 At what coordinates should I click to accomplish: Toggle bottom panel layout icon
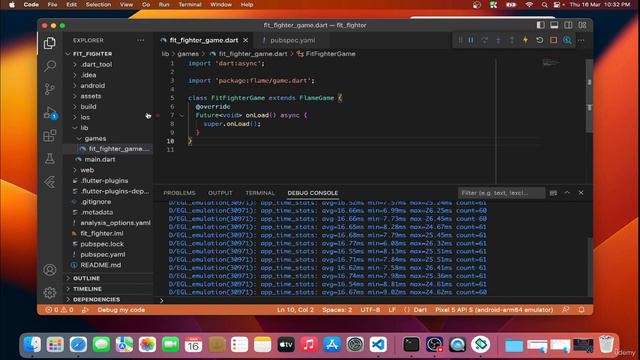554,25
